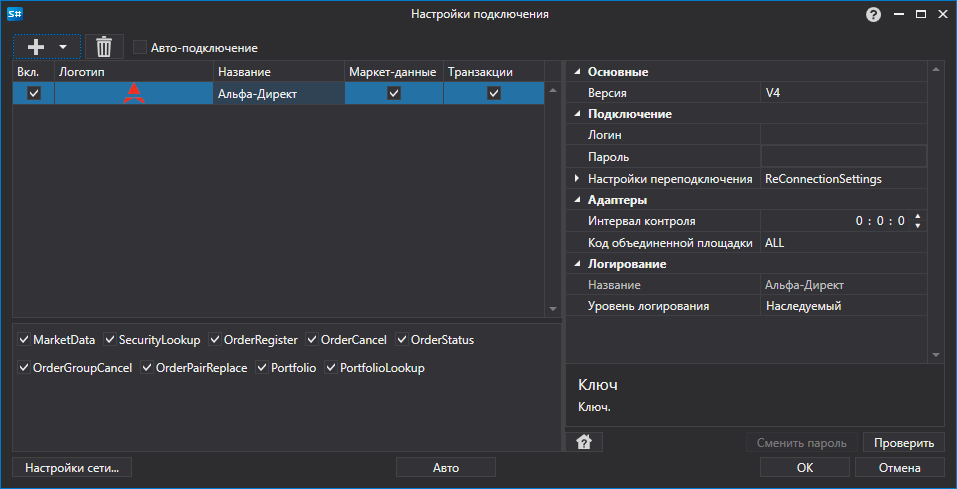Click the trash can delete icon
957x489 pixels.
click(x=104, y=46)
